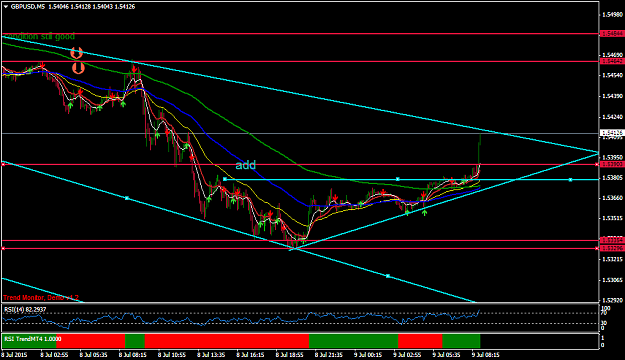Image resolution: width=625 pixels, height=360 pixels.
Task: Click the GBPUSD,M5 chart title
Action: [28, 7]
